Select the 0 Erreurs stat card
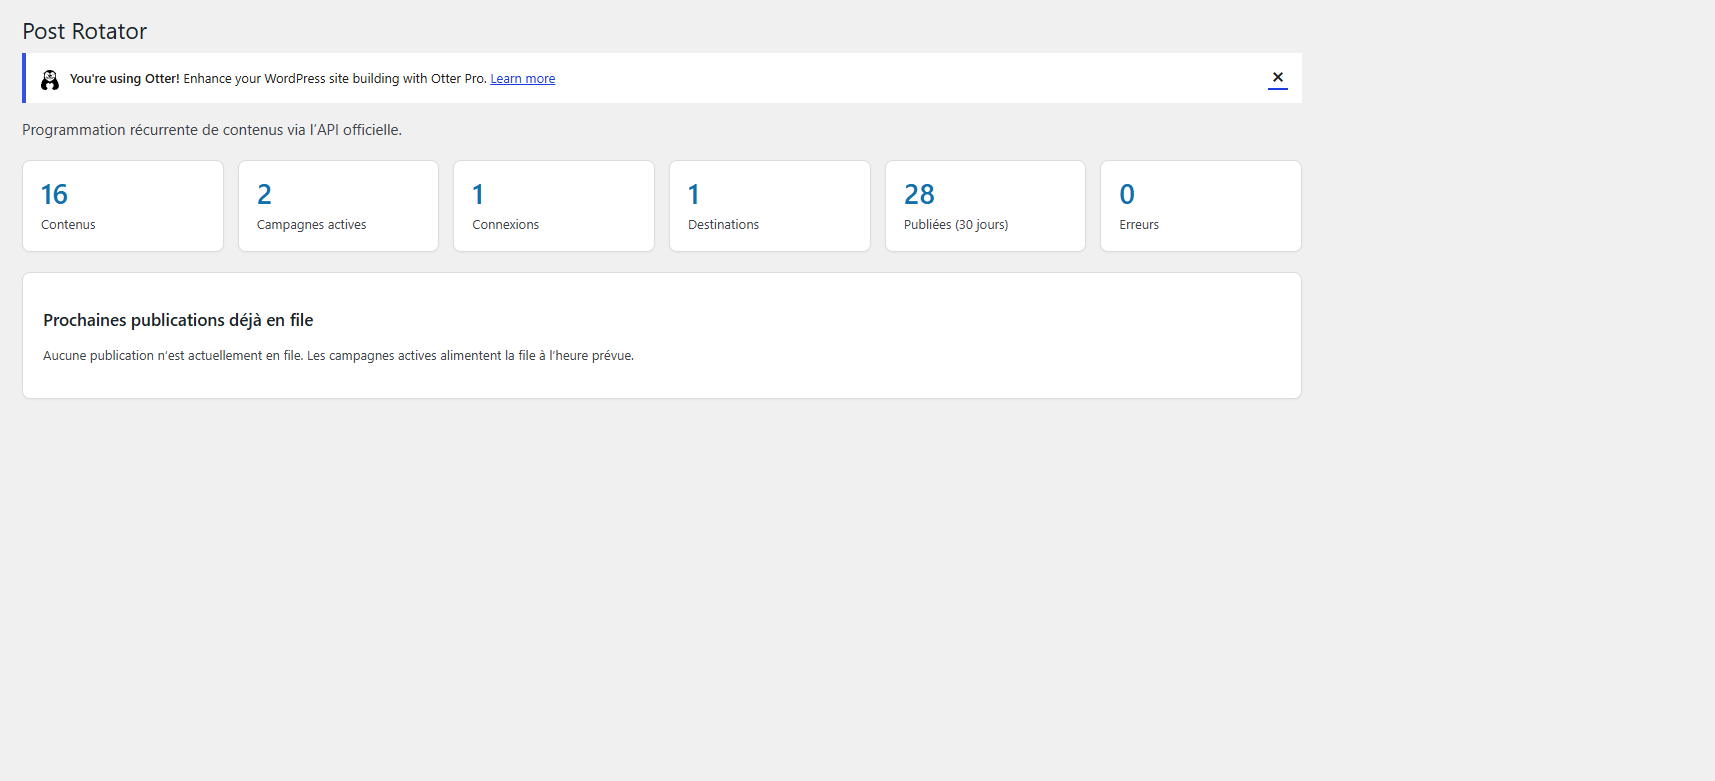The image size is (1715, 781). [x=1201, y=206]
